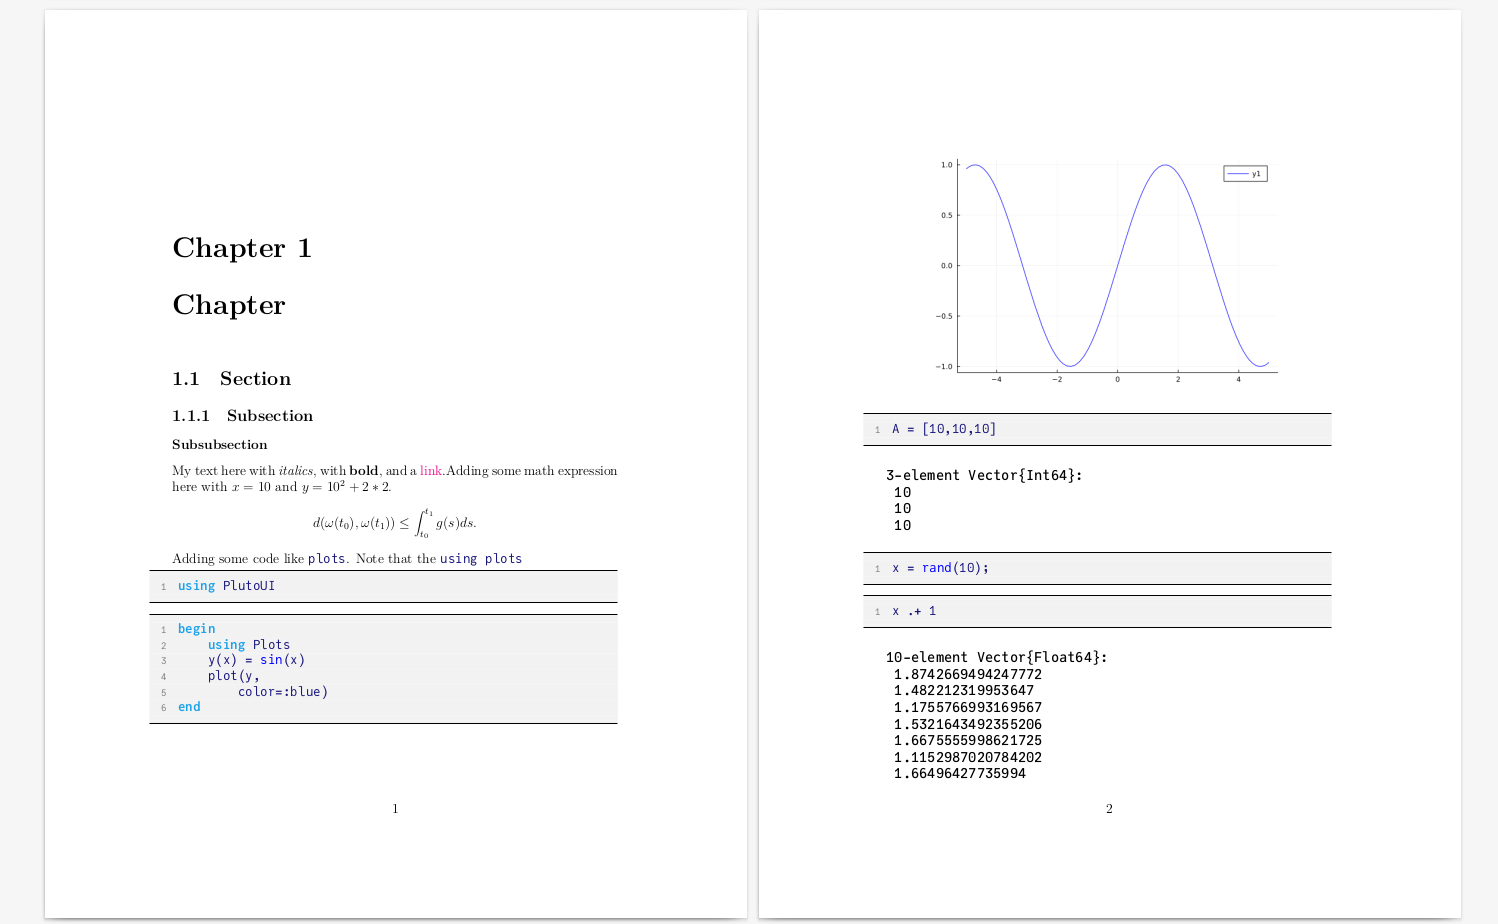Screen dimensions: 1498x924
Task: Click the y-axis label '−1.0' on plot
Action: tap(944, 367)
